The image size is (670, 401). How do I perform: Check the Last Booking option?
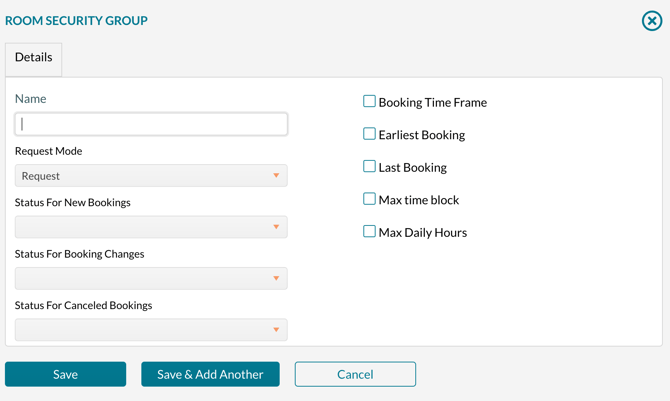pos(369,166)
